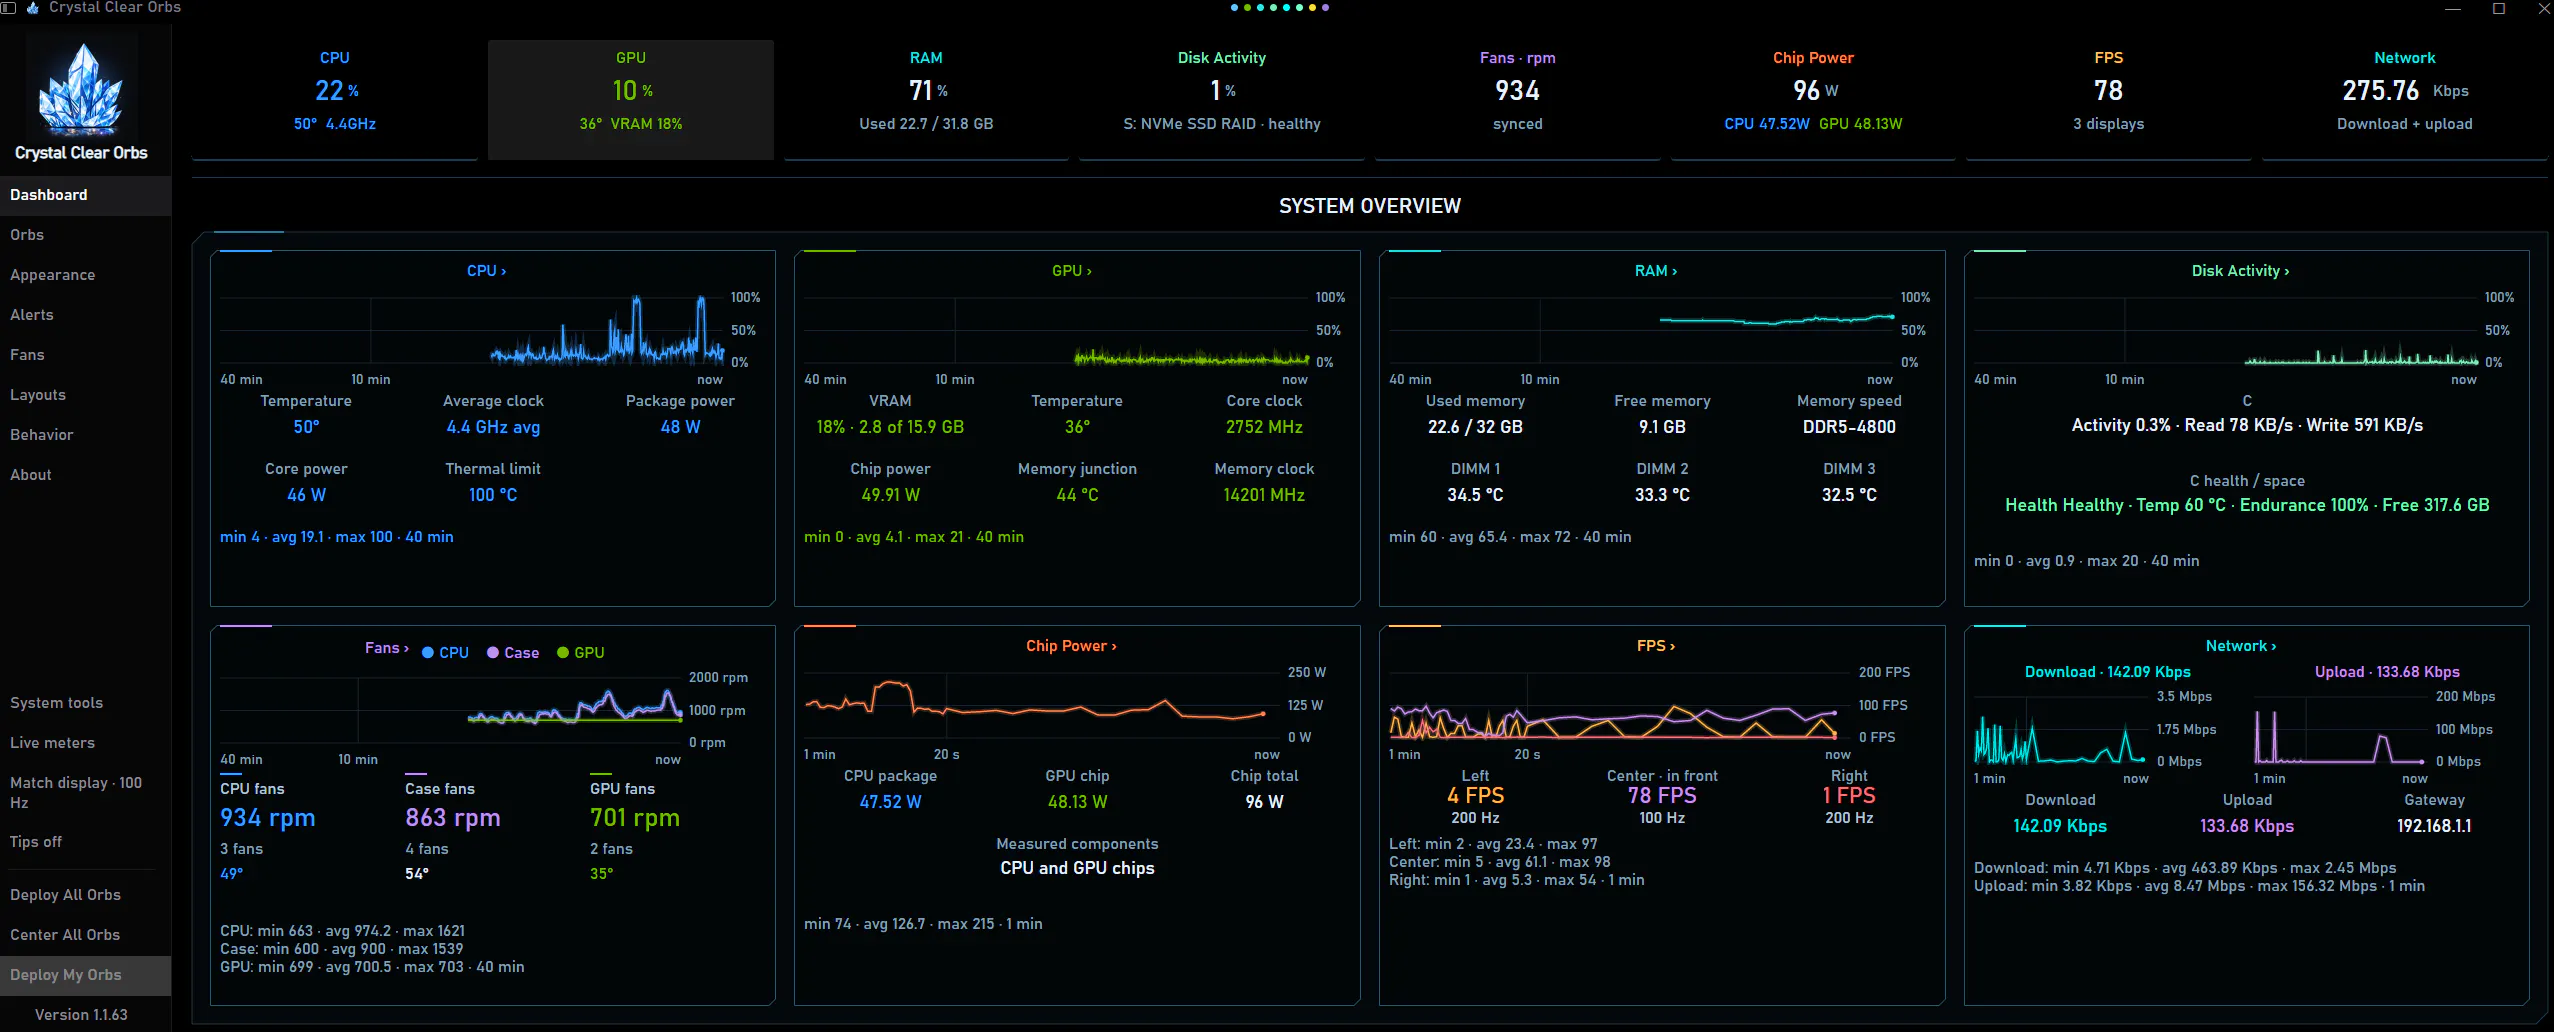Click Deploy All Orbs
2554x1032 pixels.
tap(85, 895)
